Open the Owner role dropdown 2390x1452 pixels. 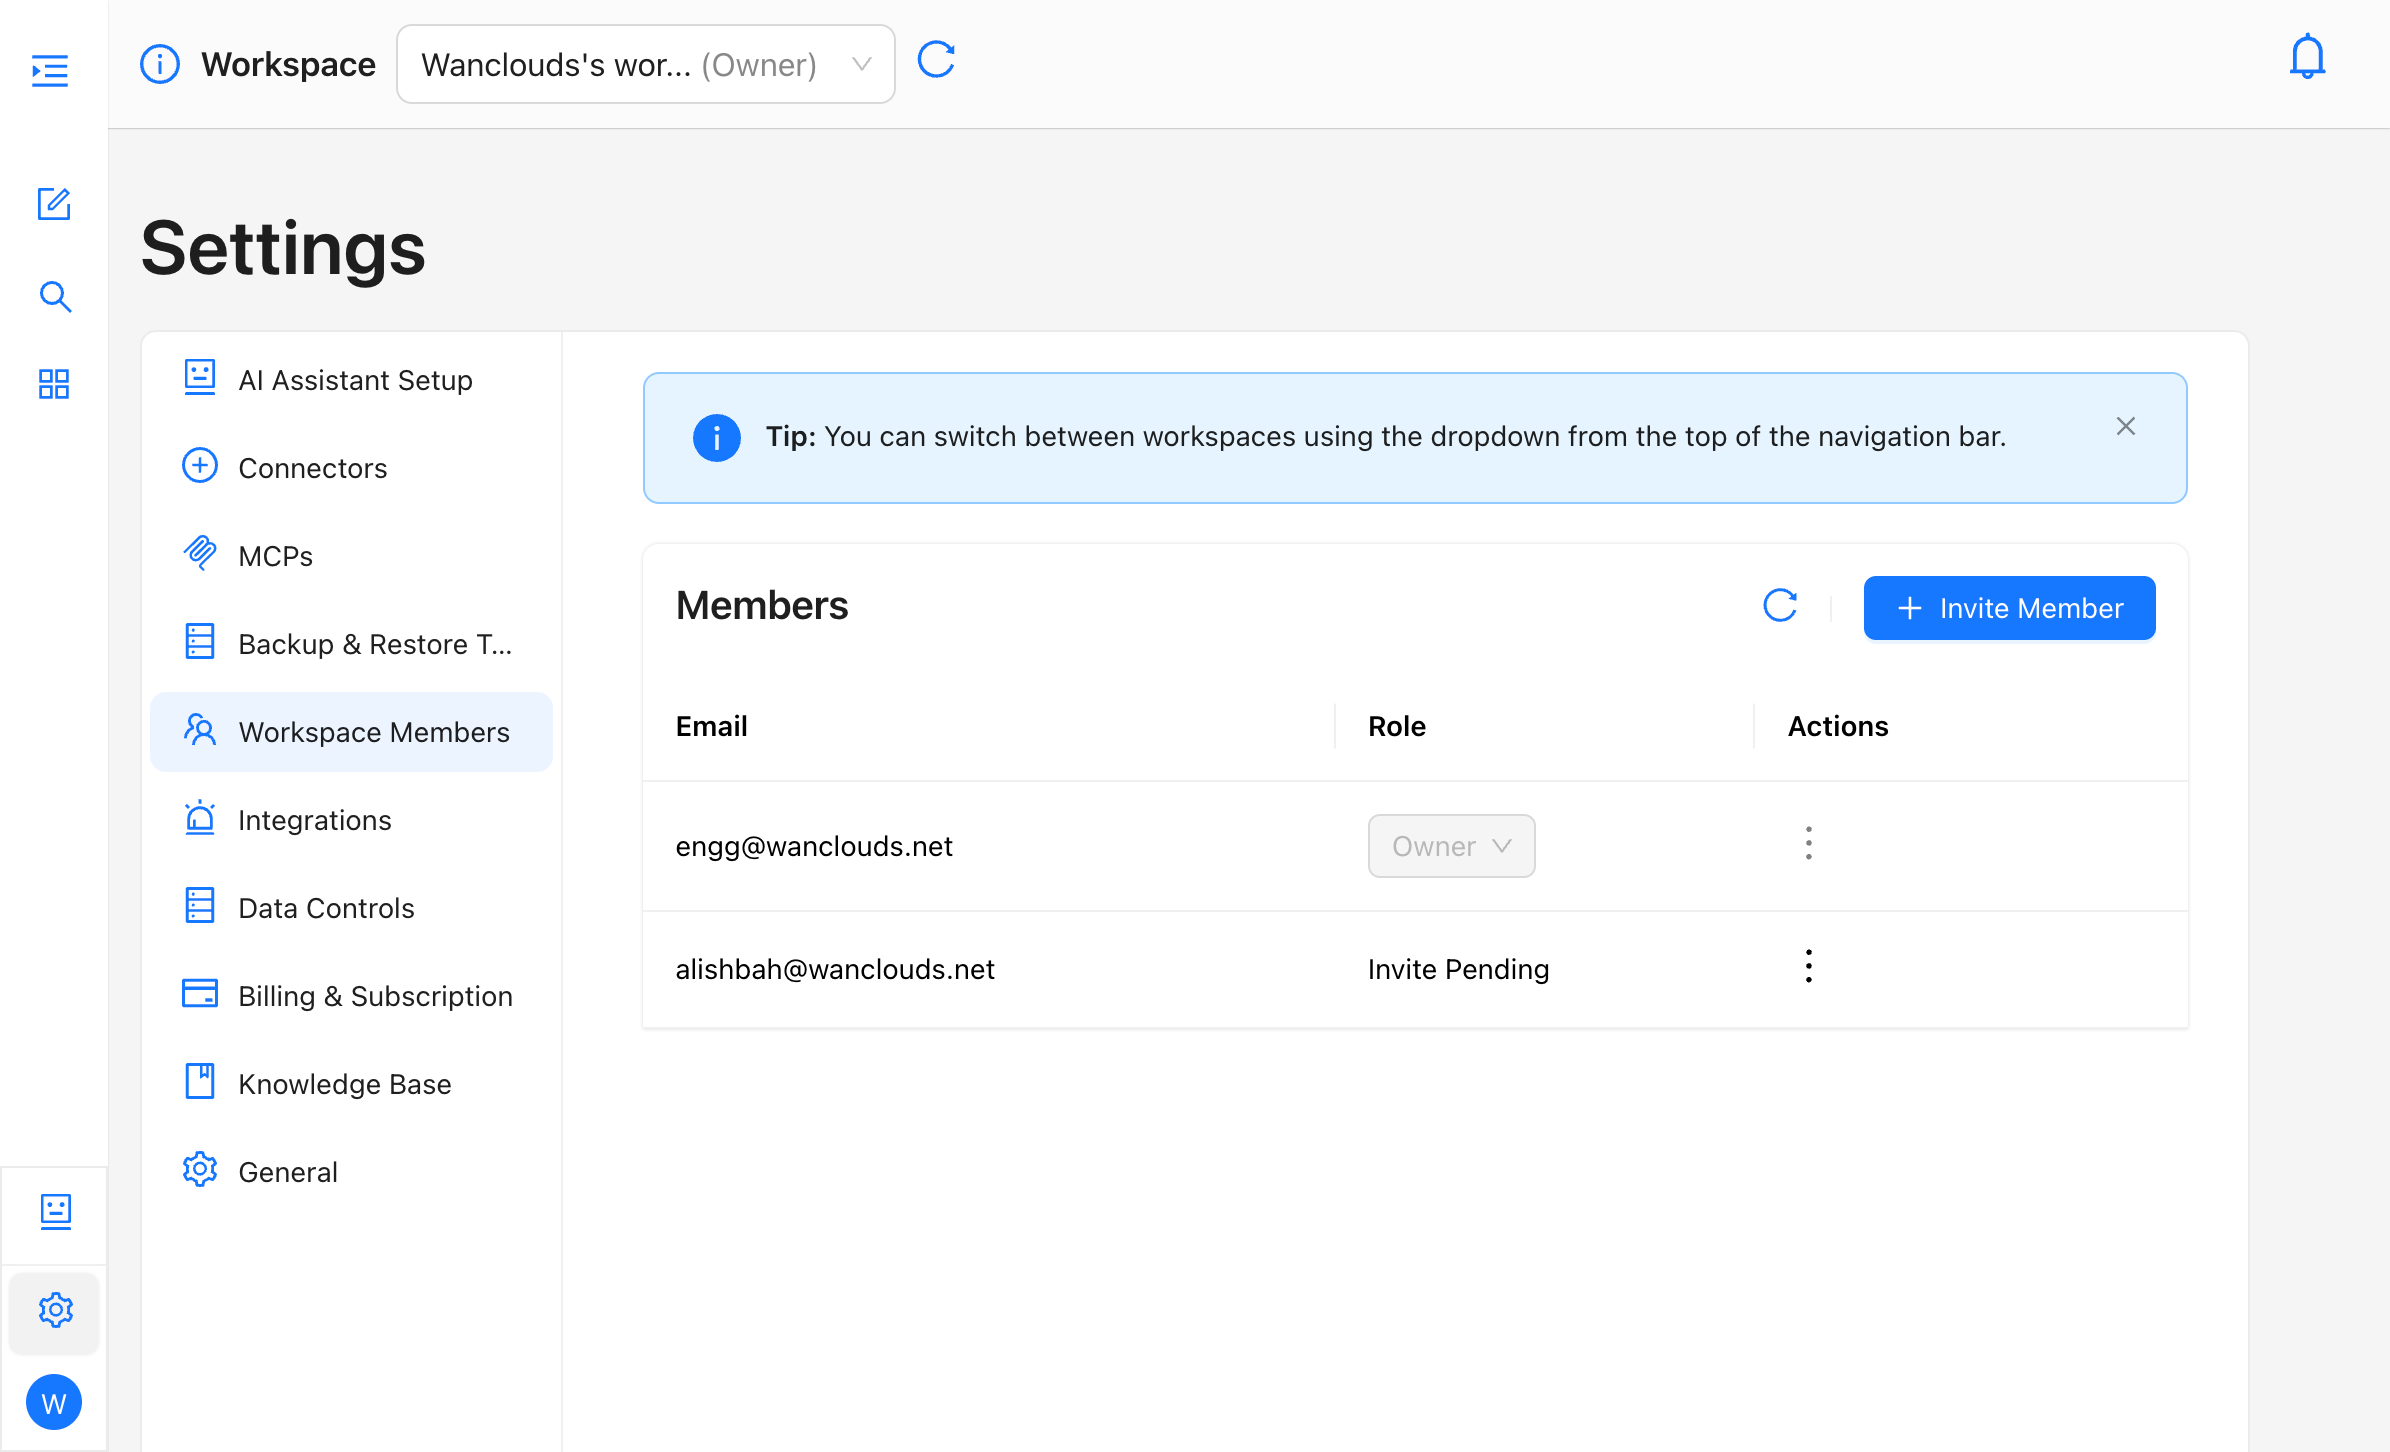(x=1451, y=846)
